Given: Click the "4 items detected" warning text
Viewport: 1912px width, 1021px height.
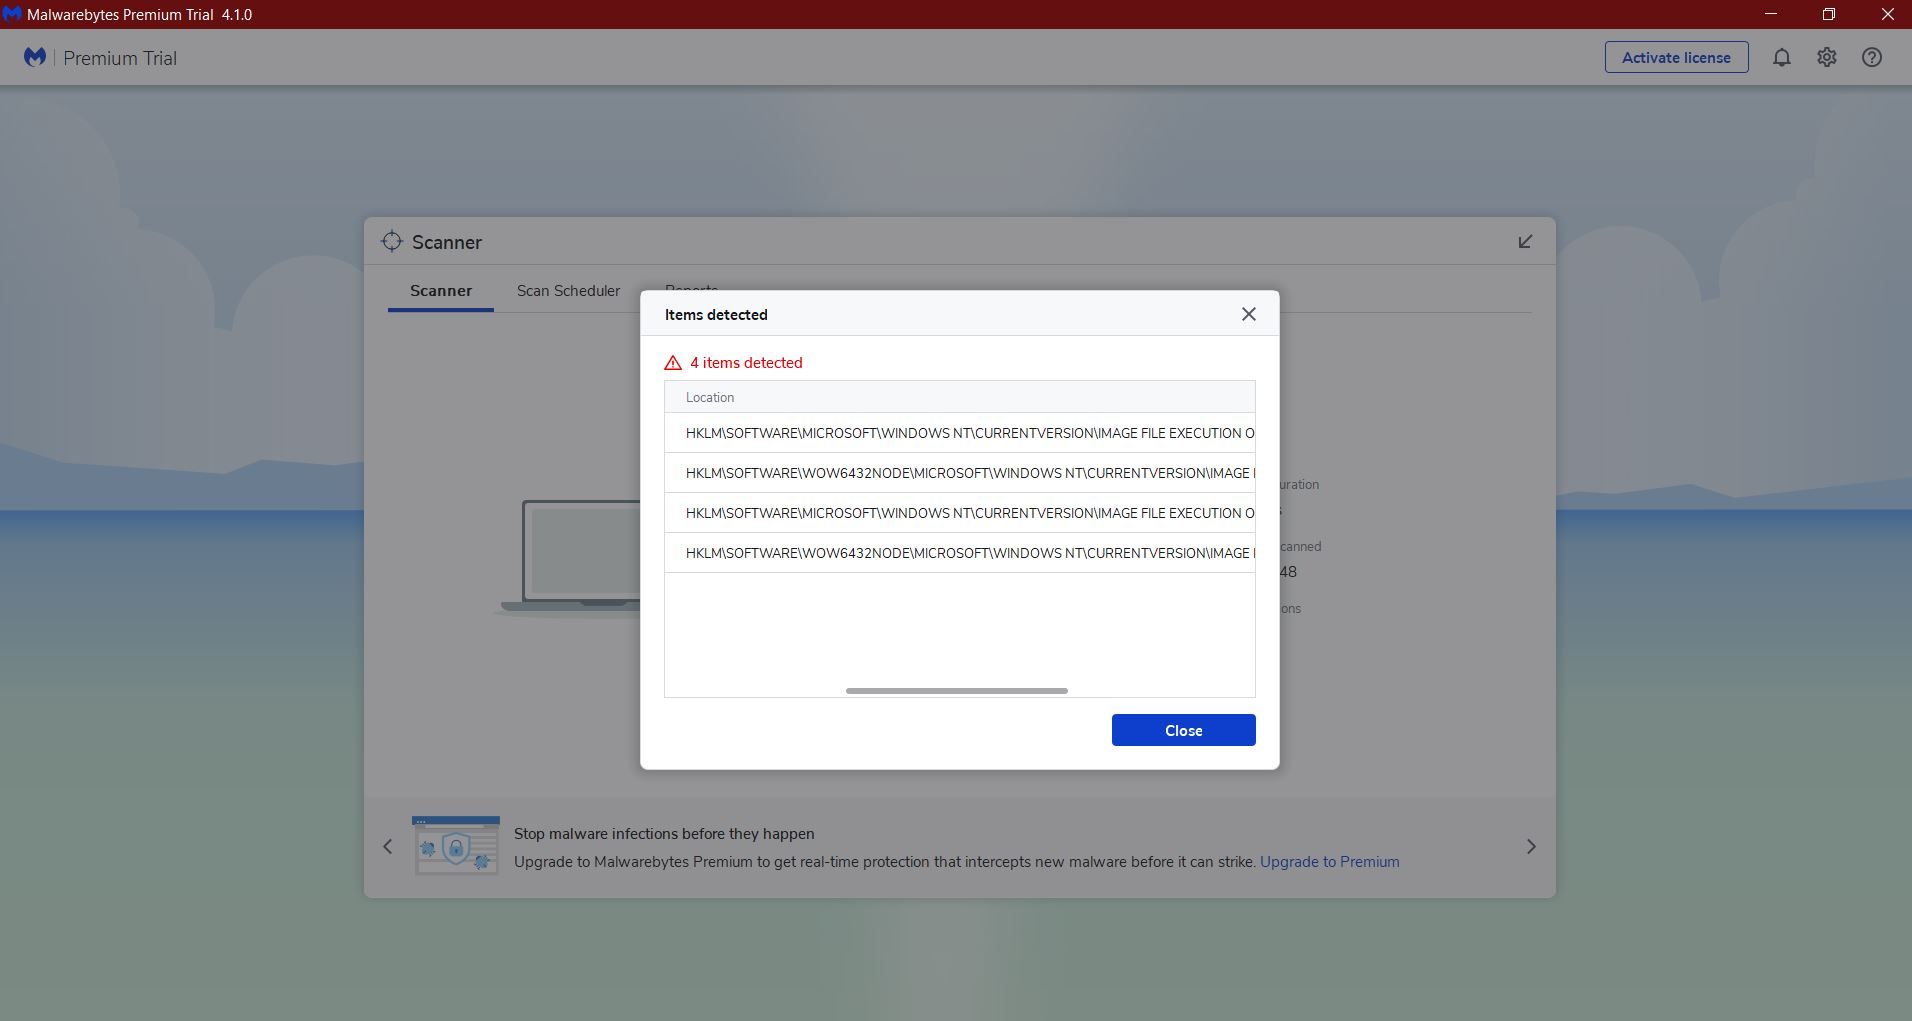Looking at the screenshot, I should point(746,363).
